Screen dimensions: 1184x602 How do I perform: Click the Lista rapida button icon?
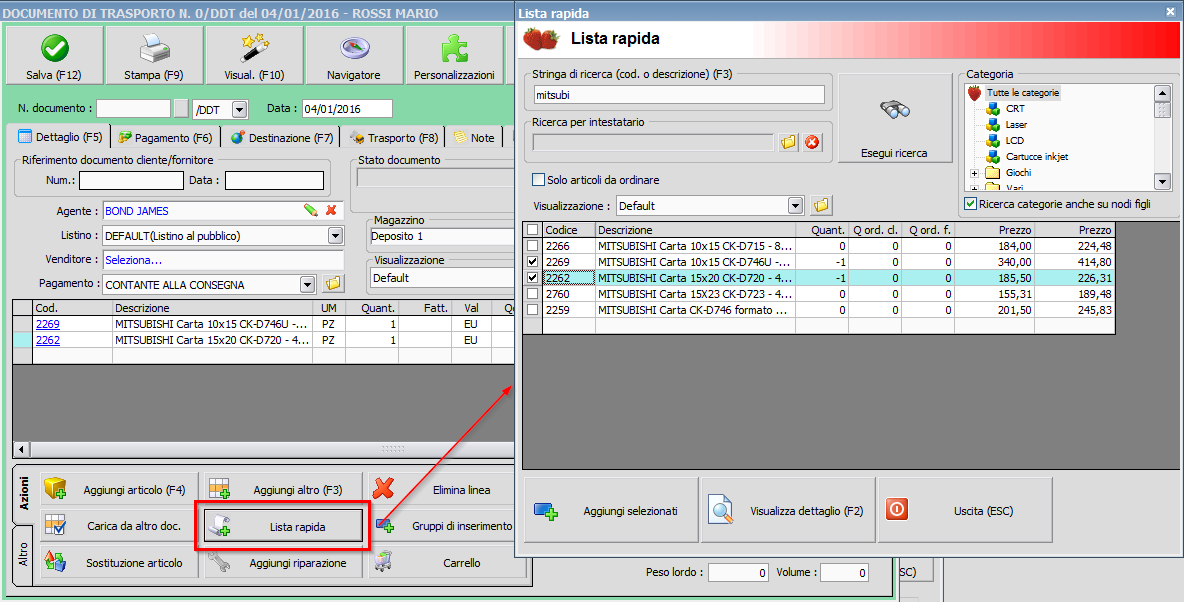coord(220,526)
